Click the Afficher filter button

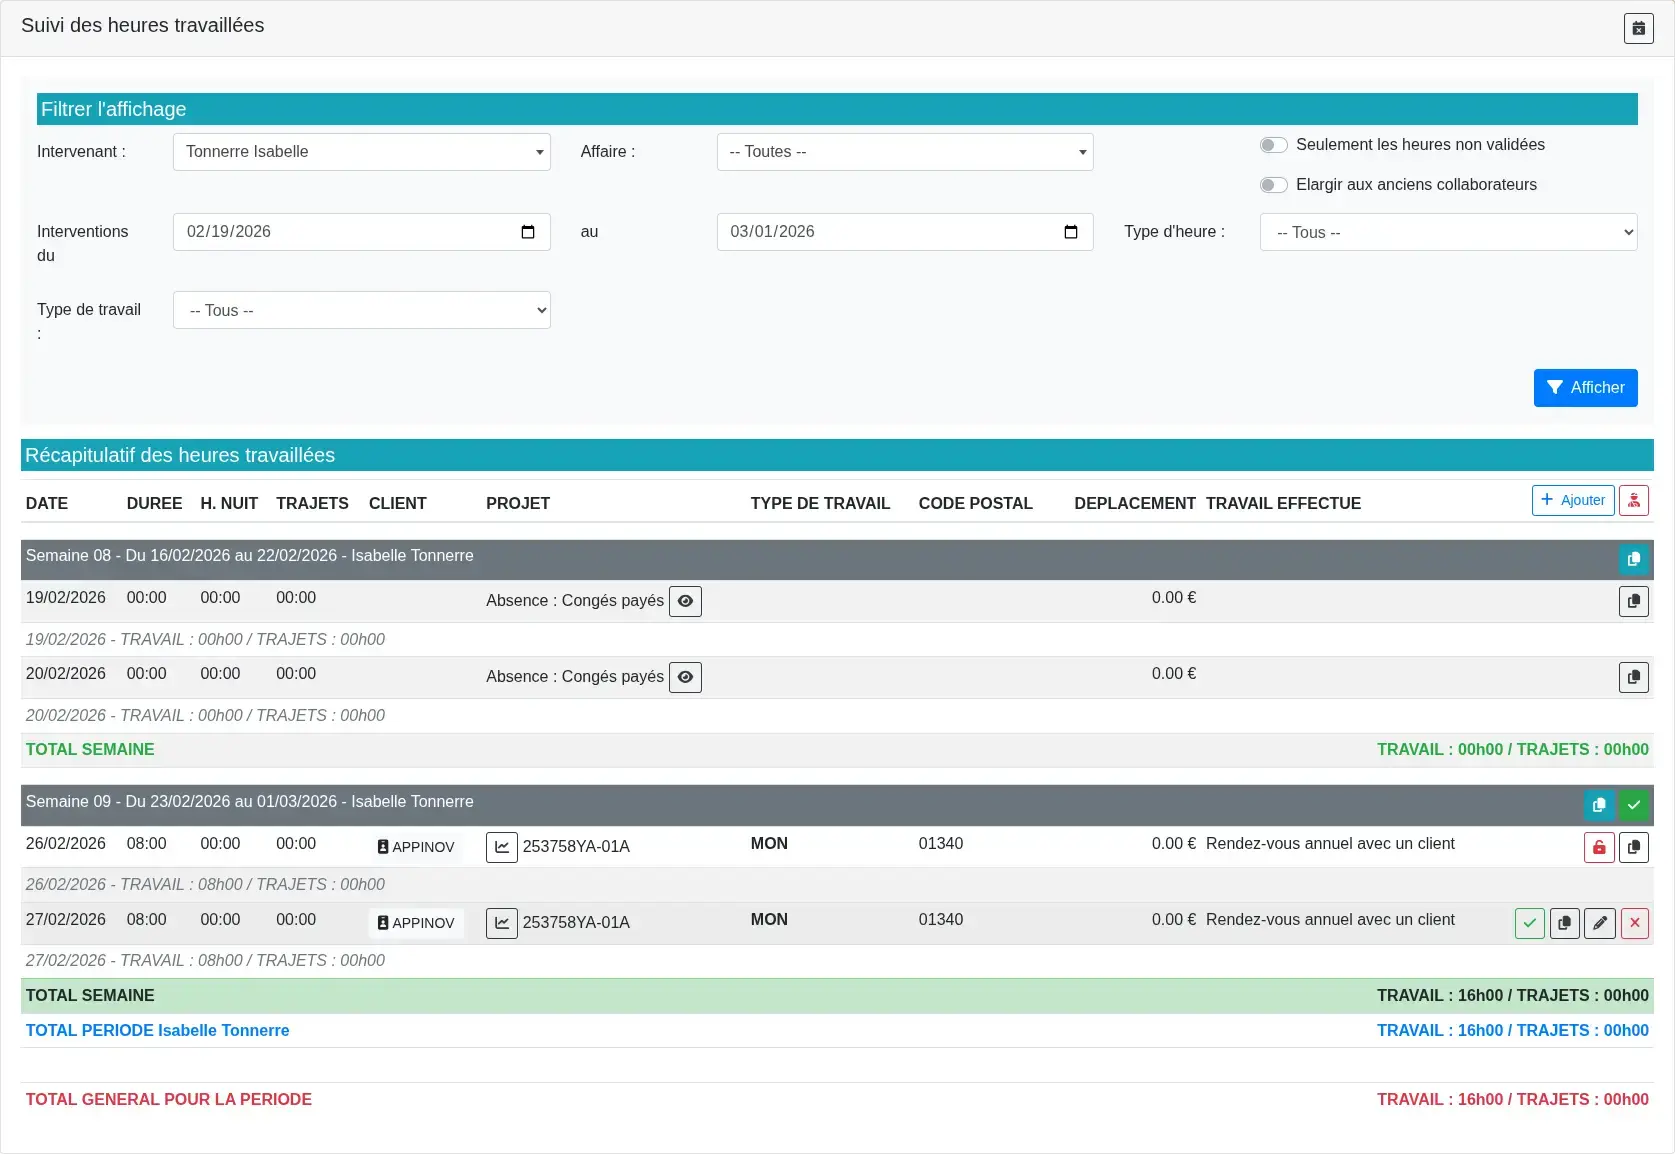pos(1585,388)
